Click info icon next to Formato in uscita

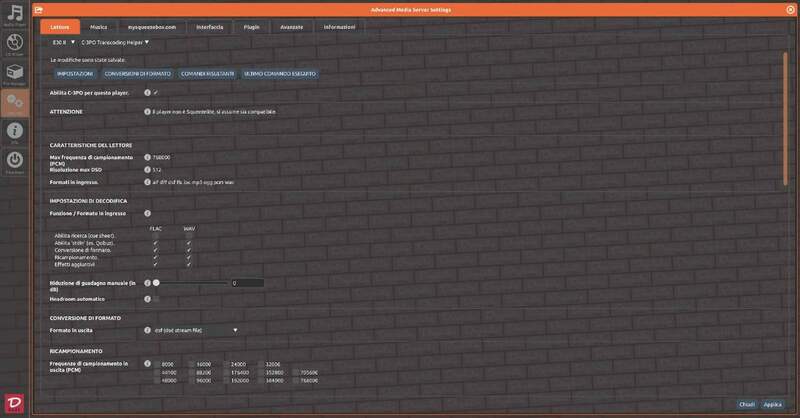coord(147,329)
